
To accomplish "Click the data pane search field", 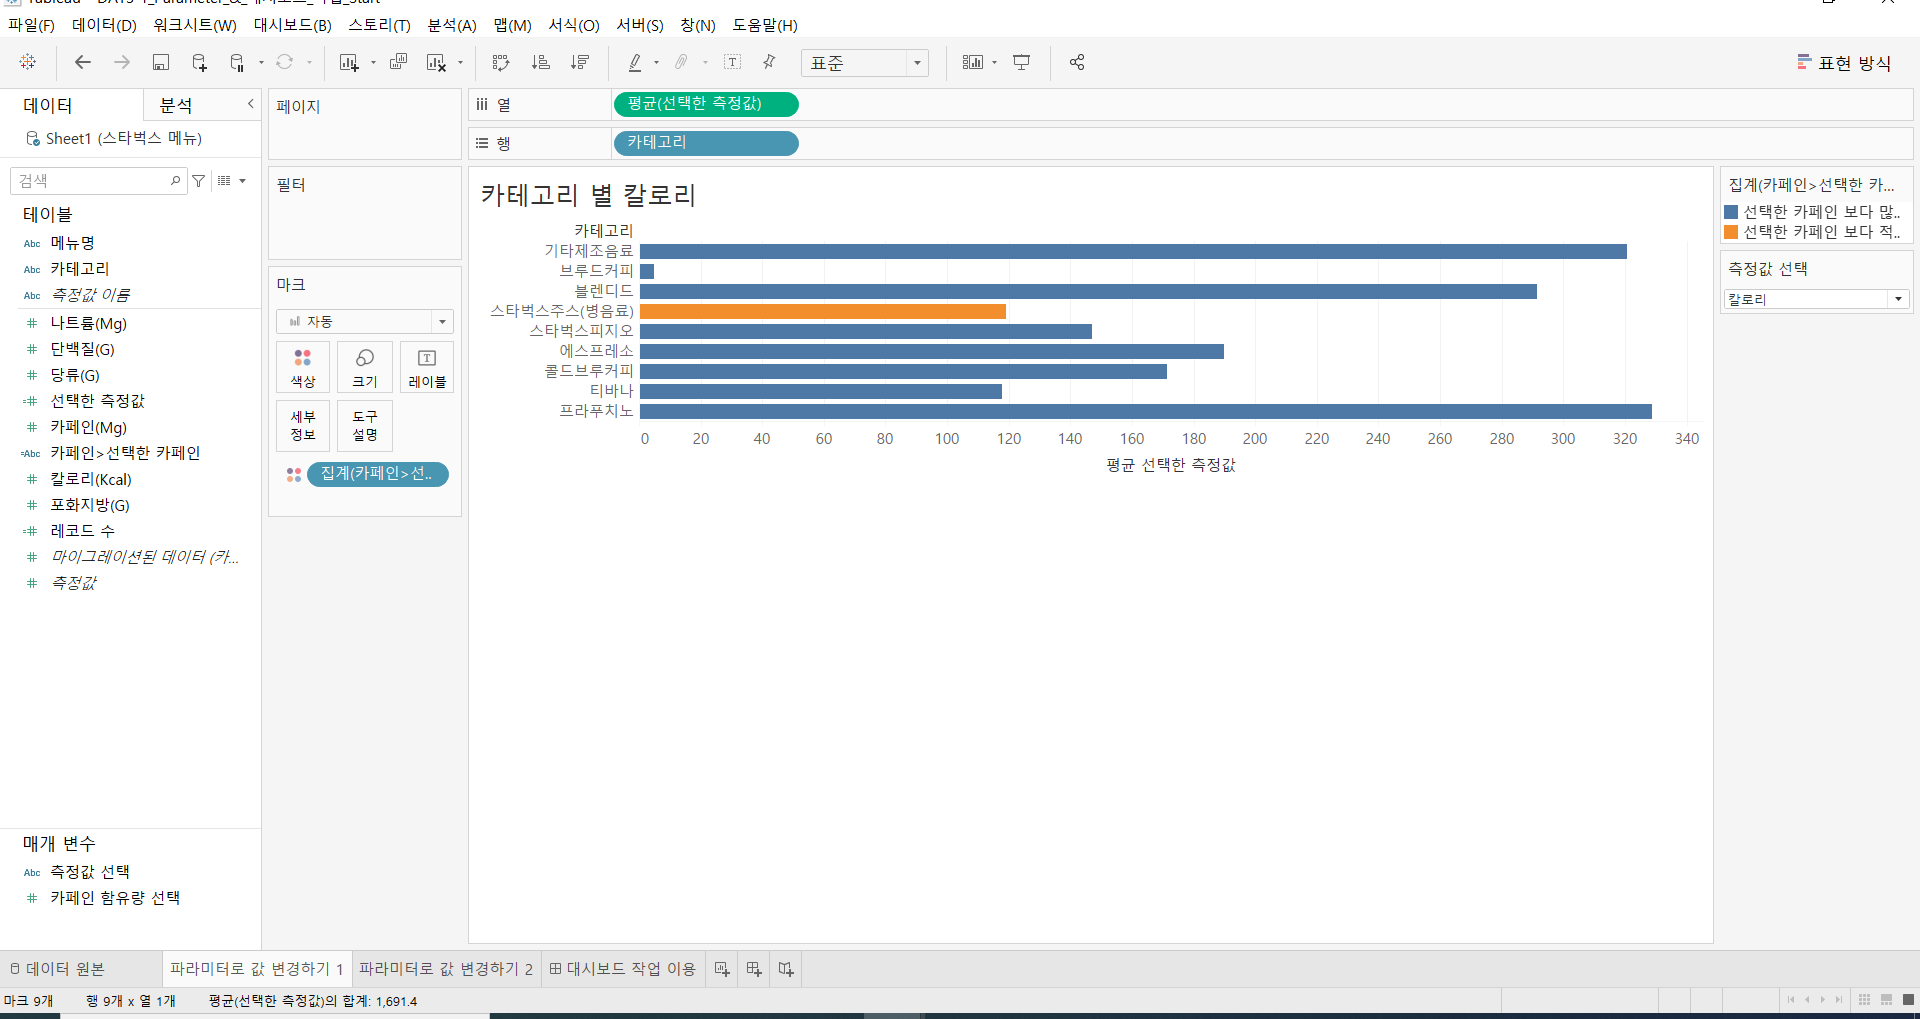I will click(x=98, y=181).
